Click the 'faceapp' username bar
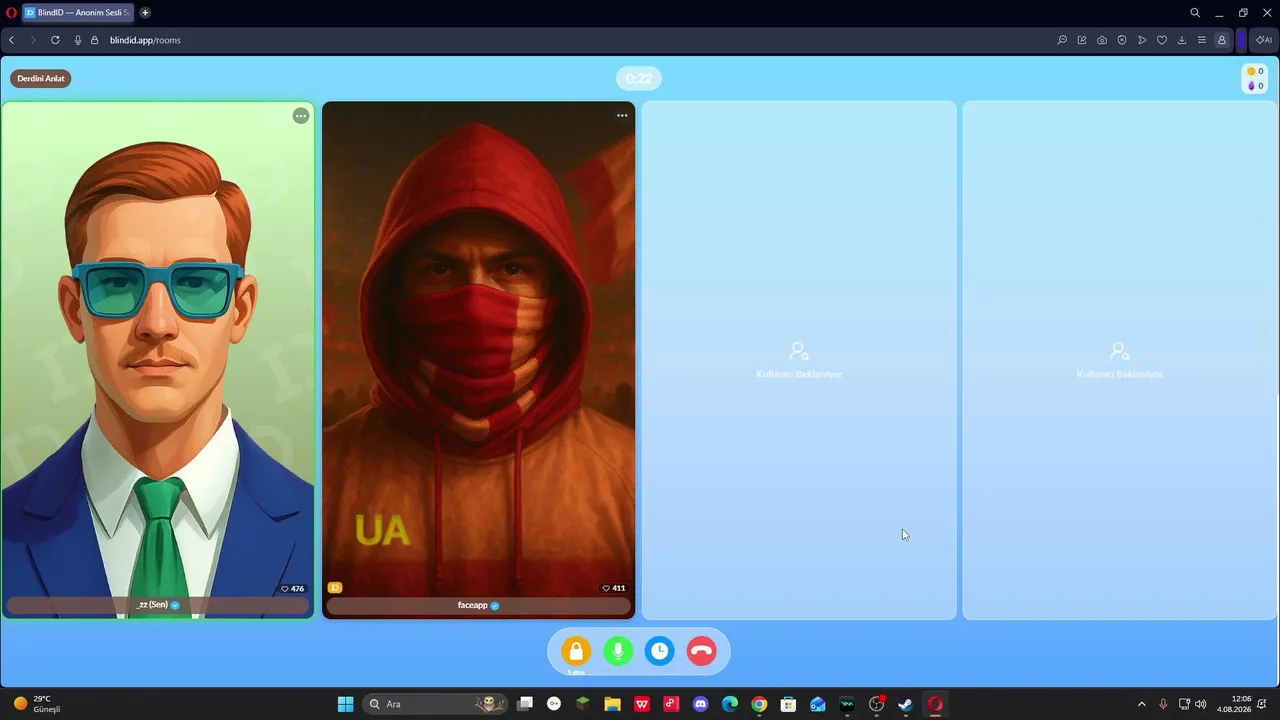 tap(478, 605)
